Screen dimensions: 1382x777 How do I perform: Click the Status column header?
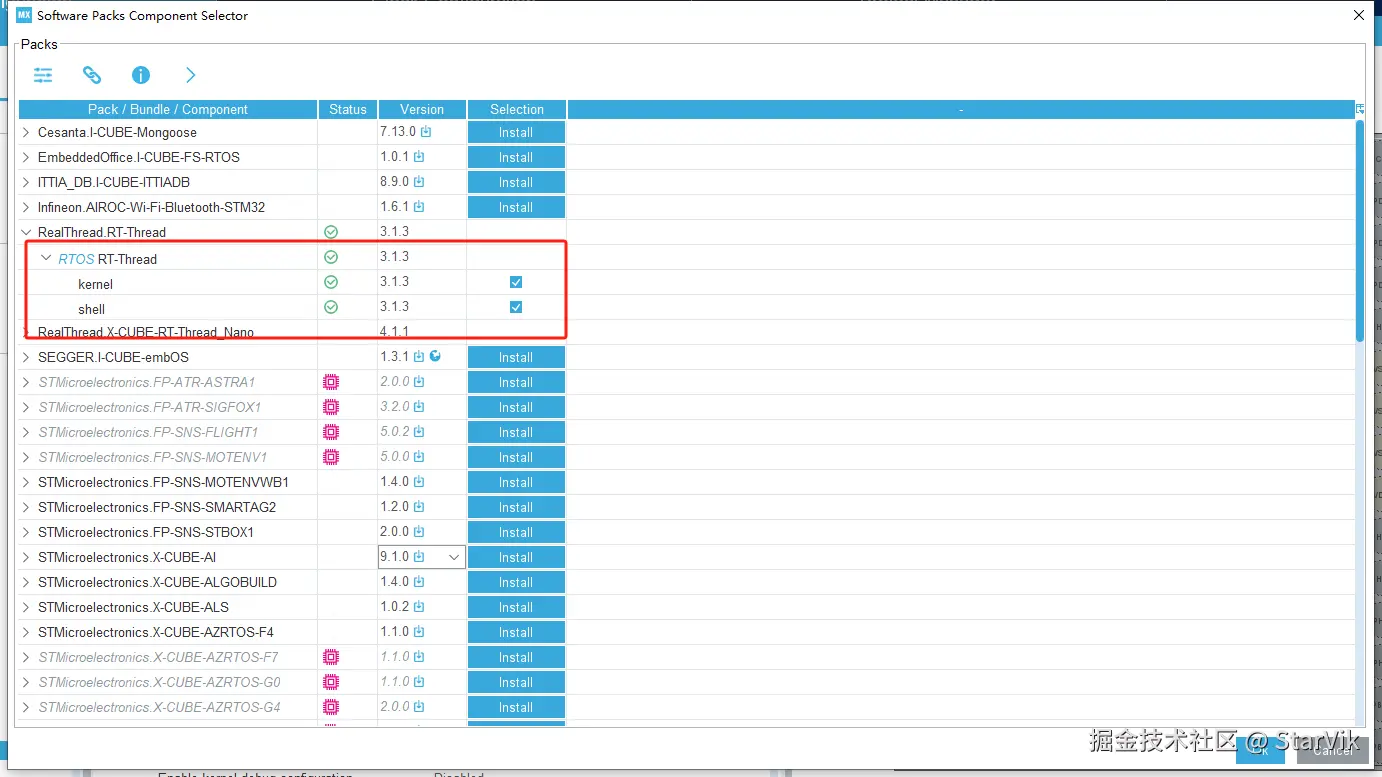[348, 109]
